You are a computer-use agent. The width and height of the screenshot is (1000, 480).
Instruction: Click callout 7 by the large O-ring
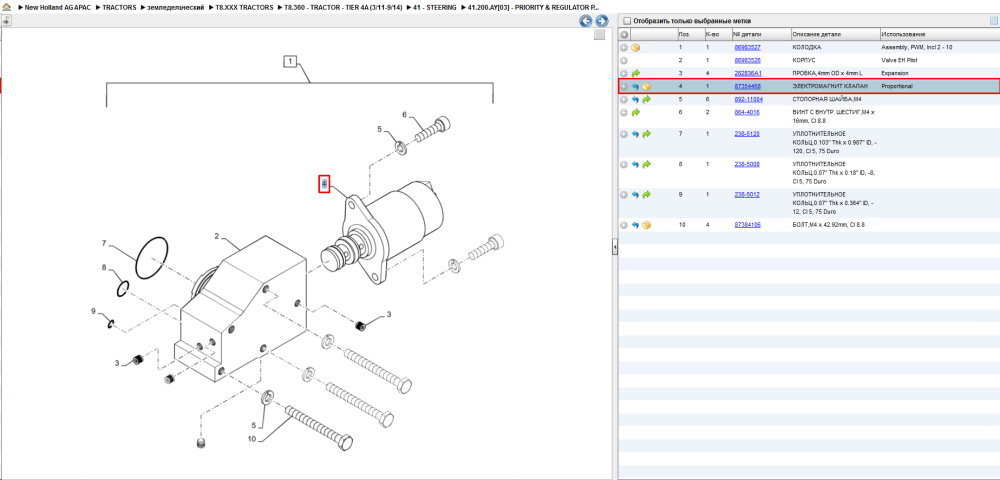[105, 244]
